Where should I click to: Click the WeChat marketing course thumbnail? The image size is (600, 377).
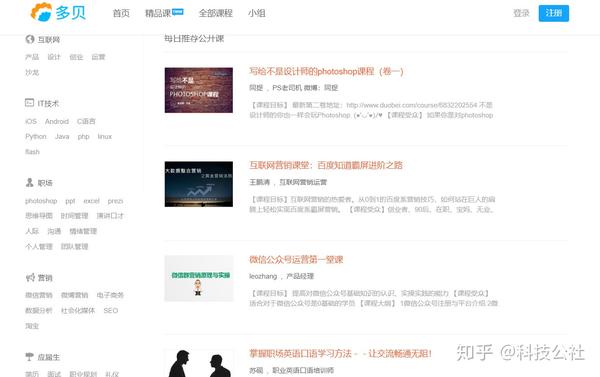199,278
